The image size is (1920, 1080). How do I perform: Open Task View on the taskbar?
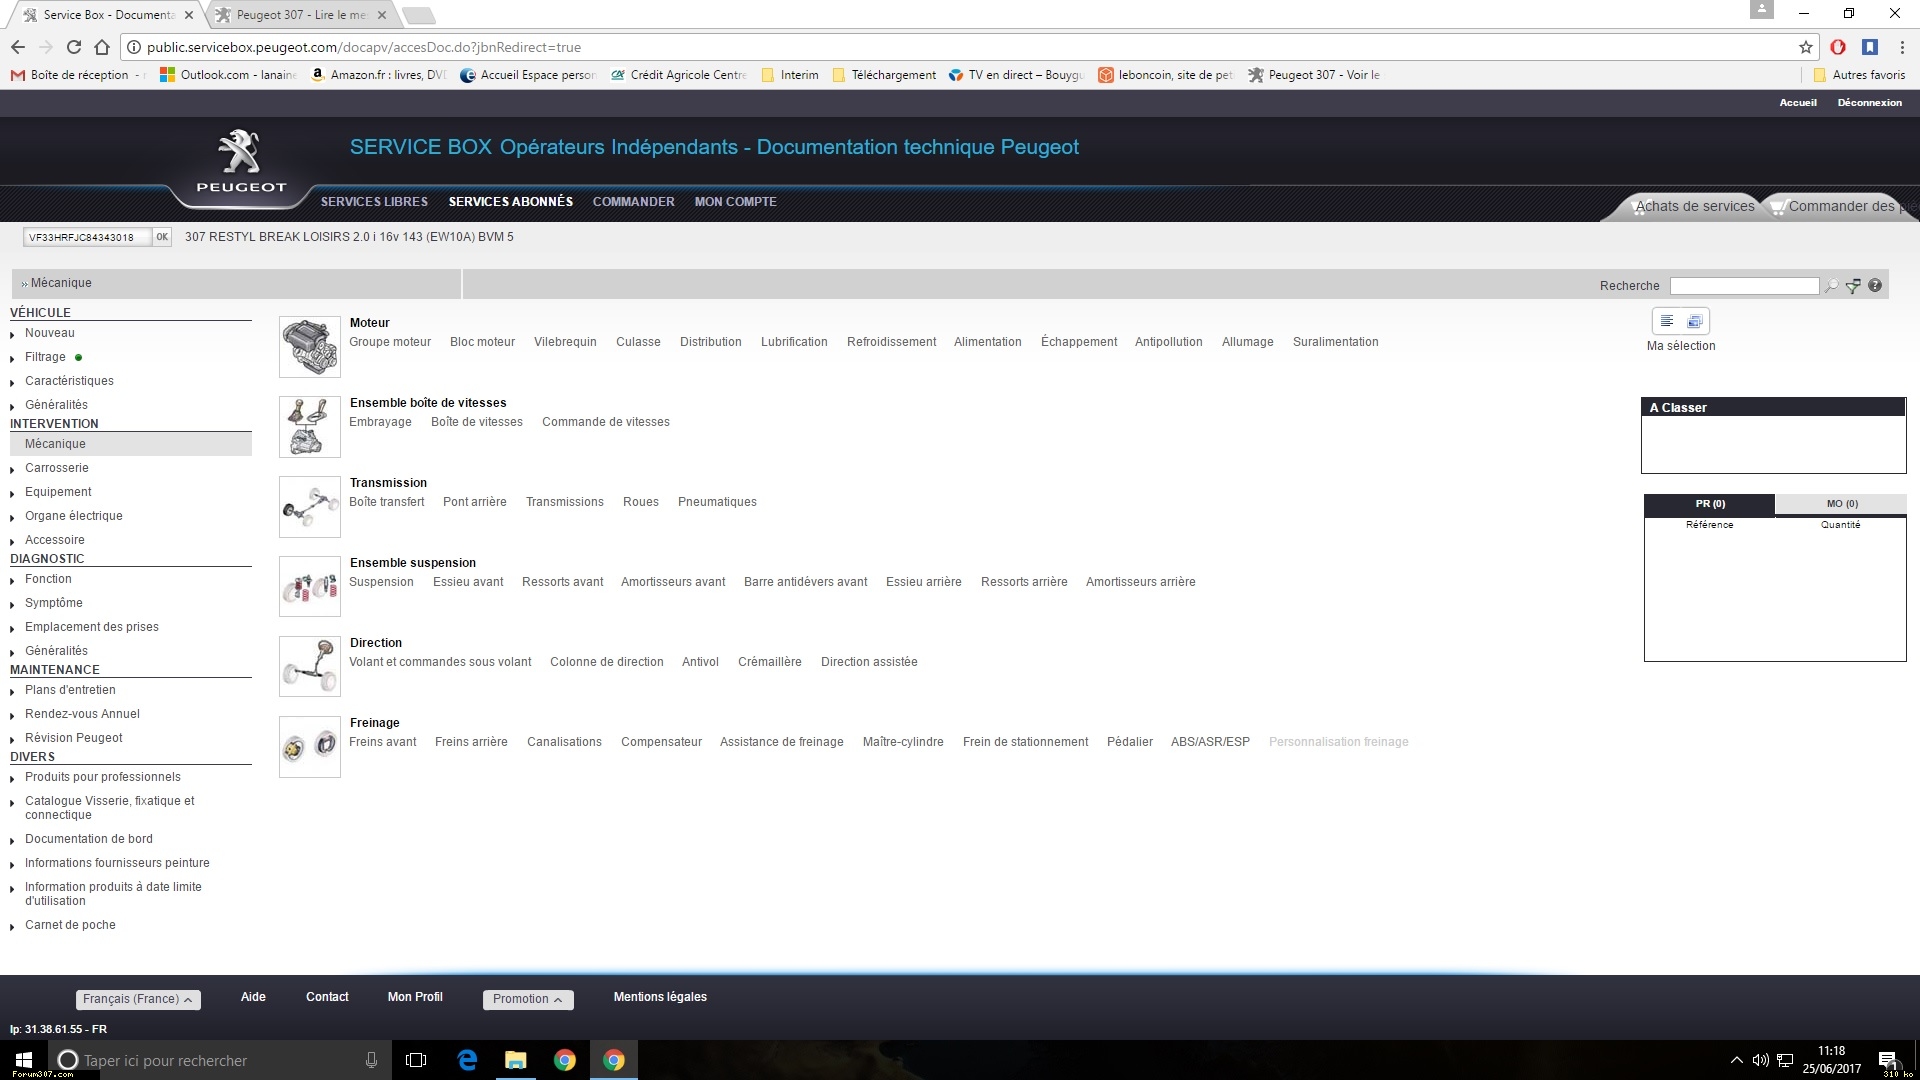coord(416,1060)
